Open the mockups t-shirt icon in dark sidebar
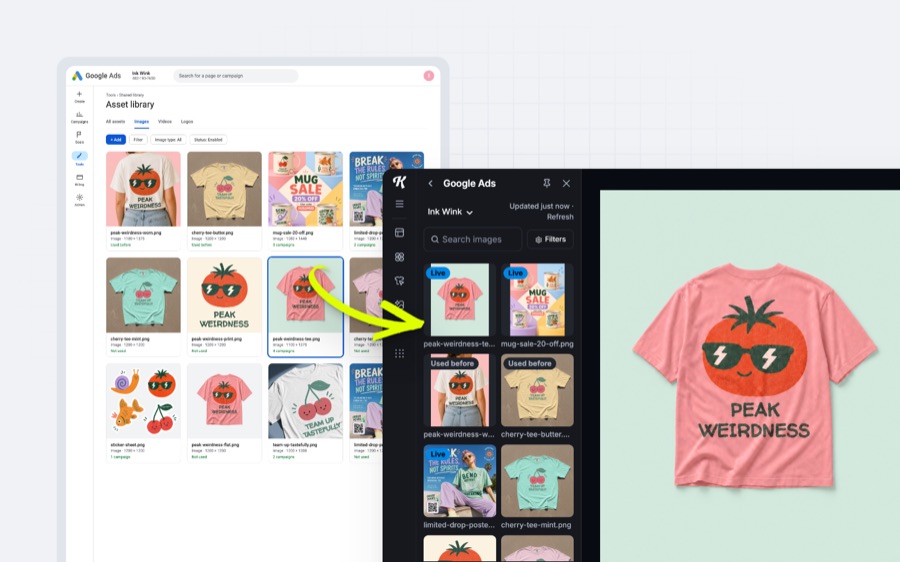Screen dimensions: 900x562 (399, 281)
